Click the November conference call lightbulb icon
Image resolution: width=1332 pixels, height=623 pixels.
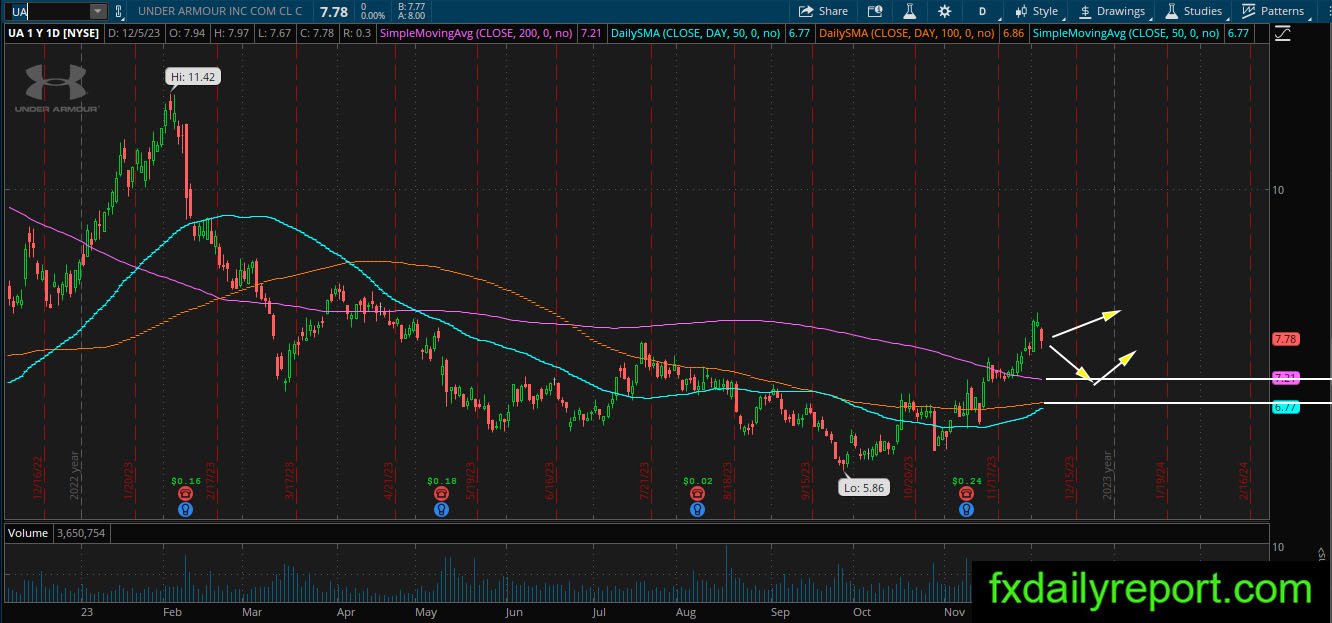[966, 509]
